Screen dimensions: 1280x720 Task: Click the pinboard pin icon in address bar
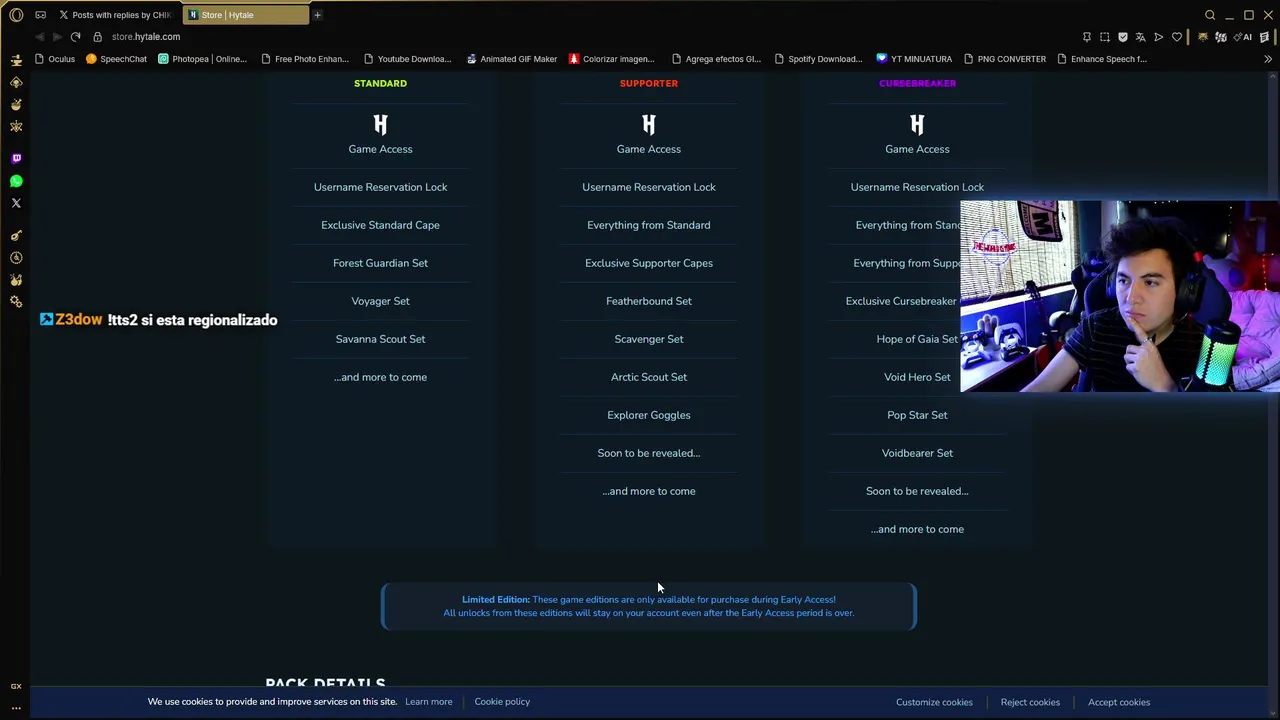[1087, 37]
